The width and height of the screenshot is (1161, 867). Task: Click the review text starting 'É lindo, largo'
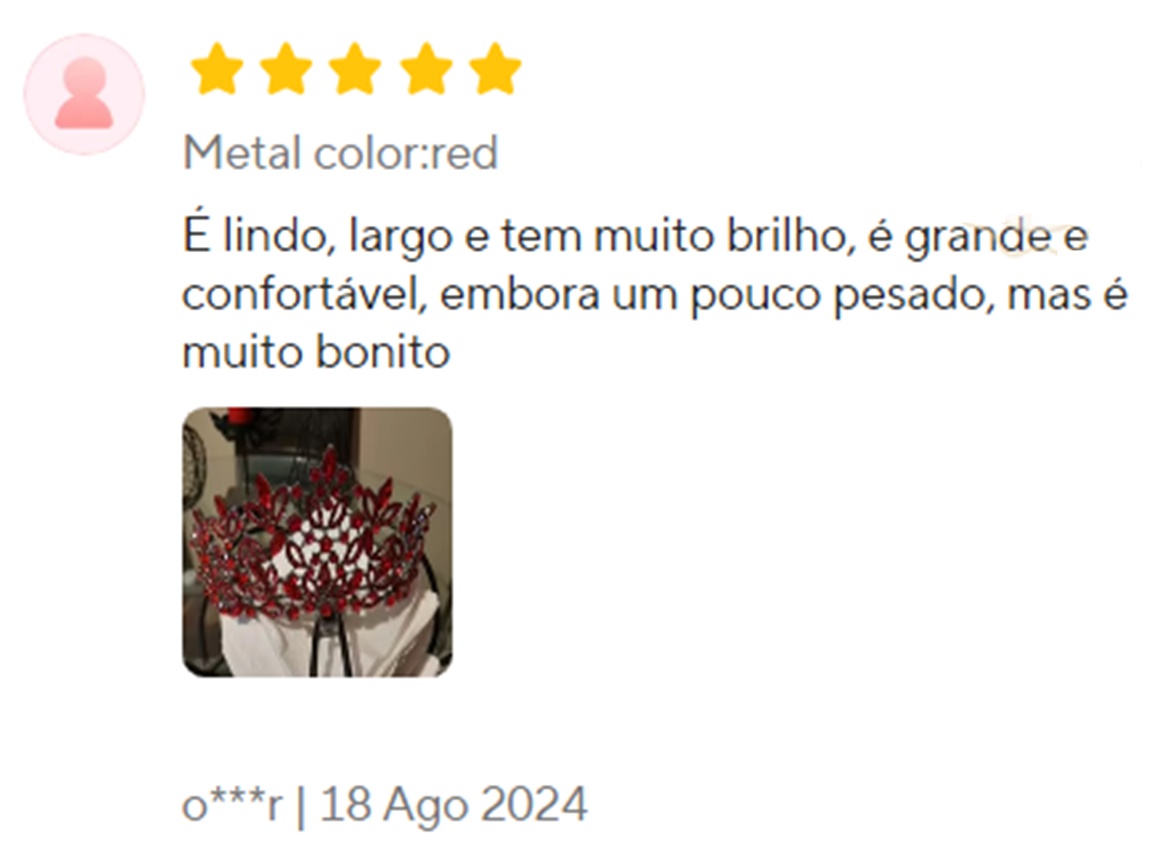click(x=655, y=294)
